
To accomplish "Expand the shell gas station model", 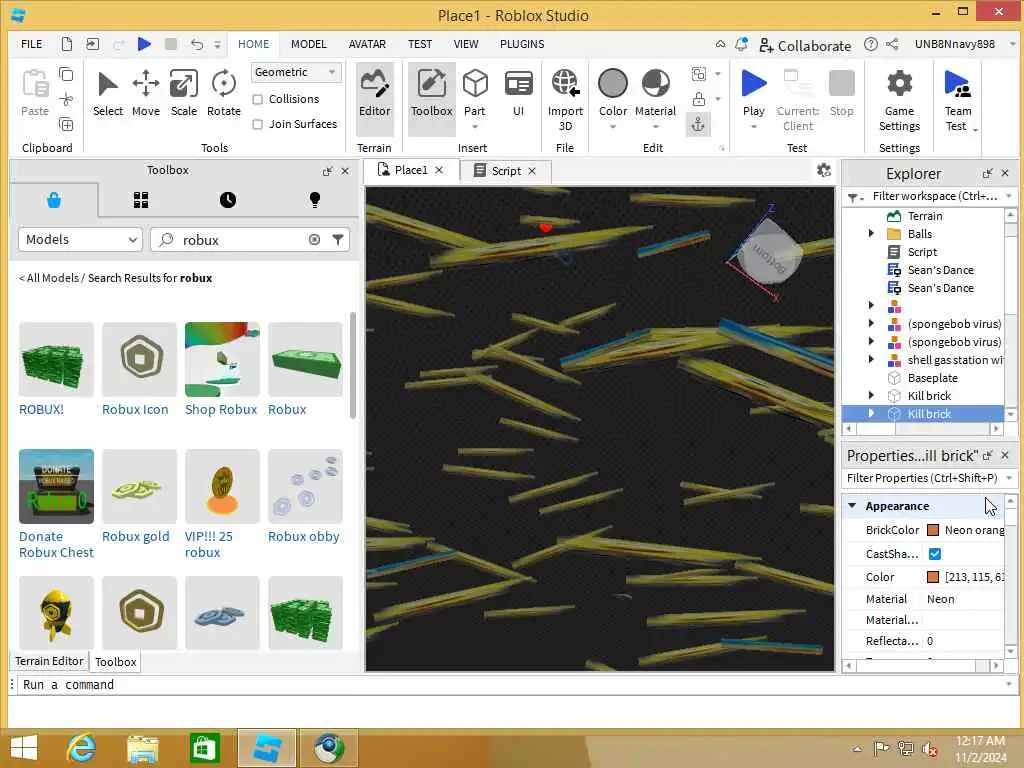I will click(871, 359).
